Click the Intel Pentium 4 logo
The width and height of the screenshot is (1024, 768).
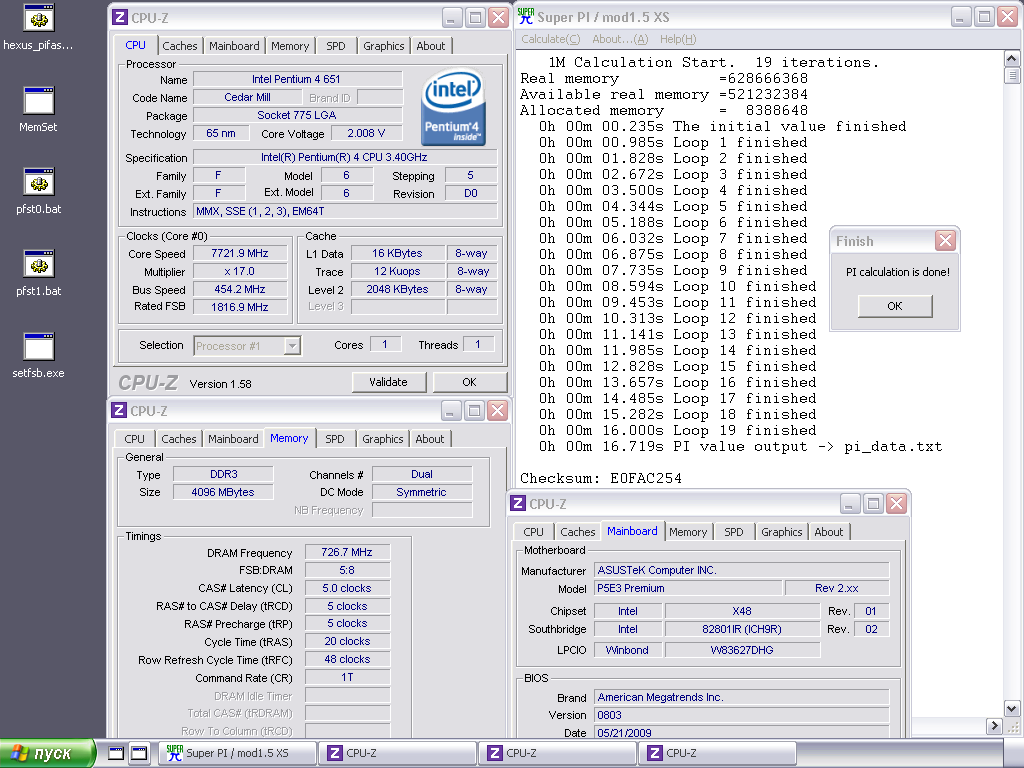pos(454,108)
